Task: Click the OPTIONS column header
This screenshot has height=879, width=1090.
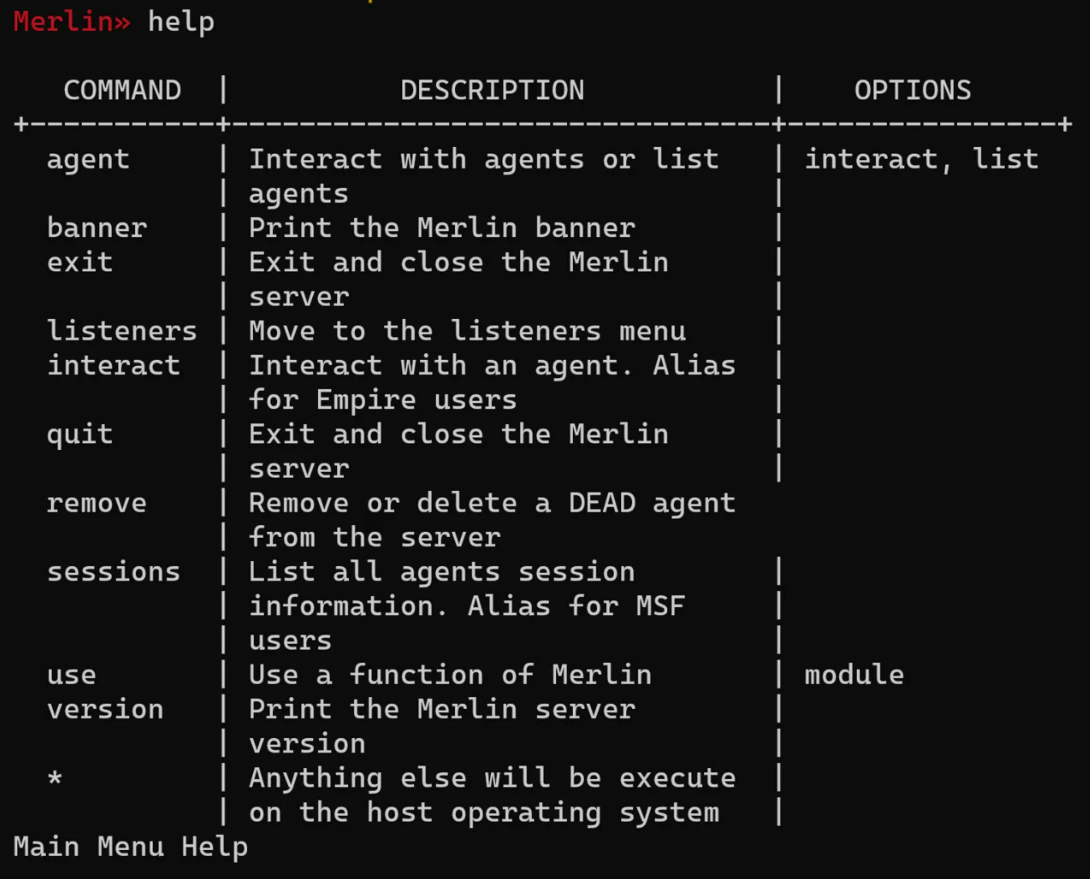Action: (x=912, y=90)
